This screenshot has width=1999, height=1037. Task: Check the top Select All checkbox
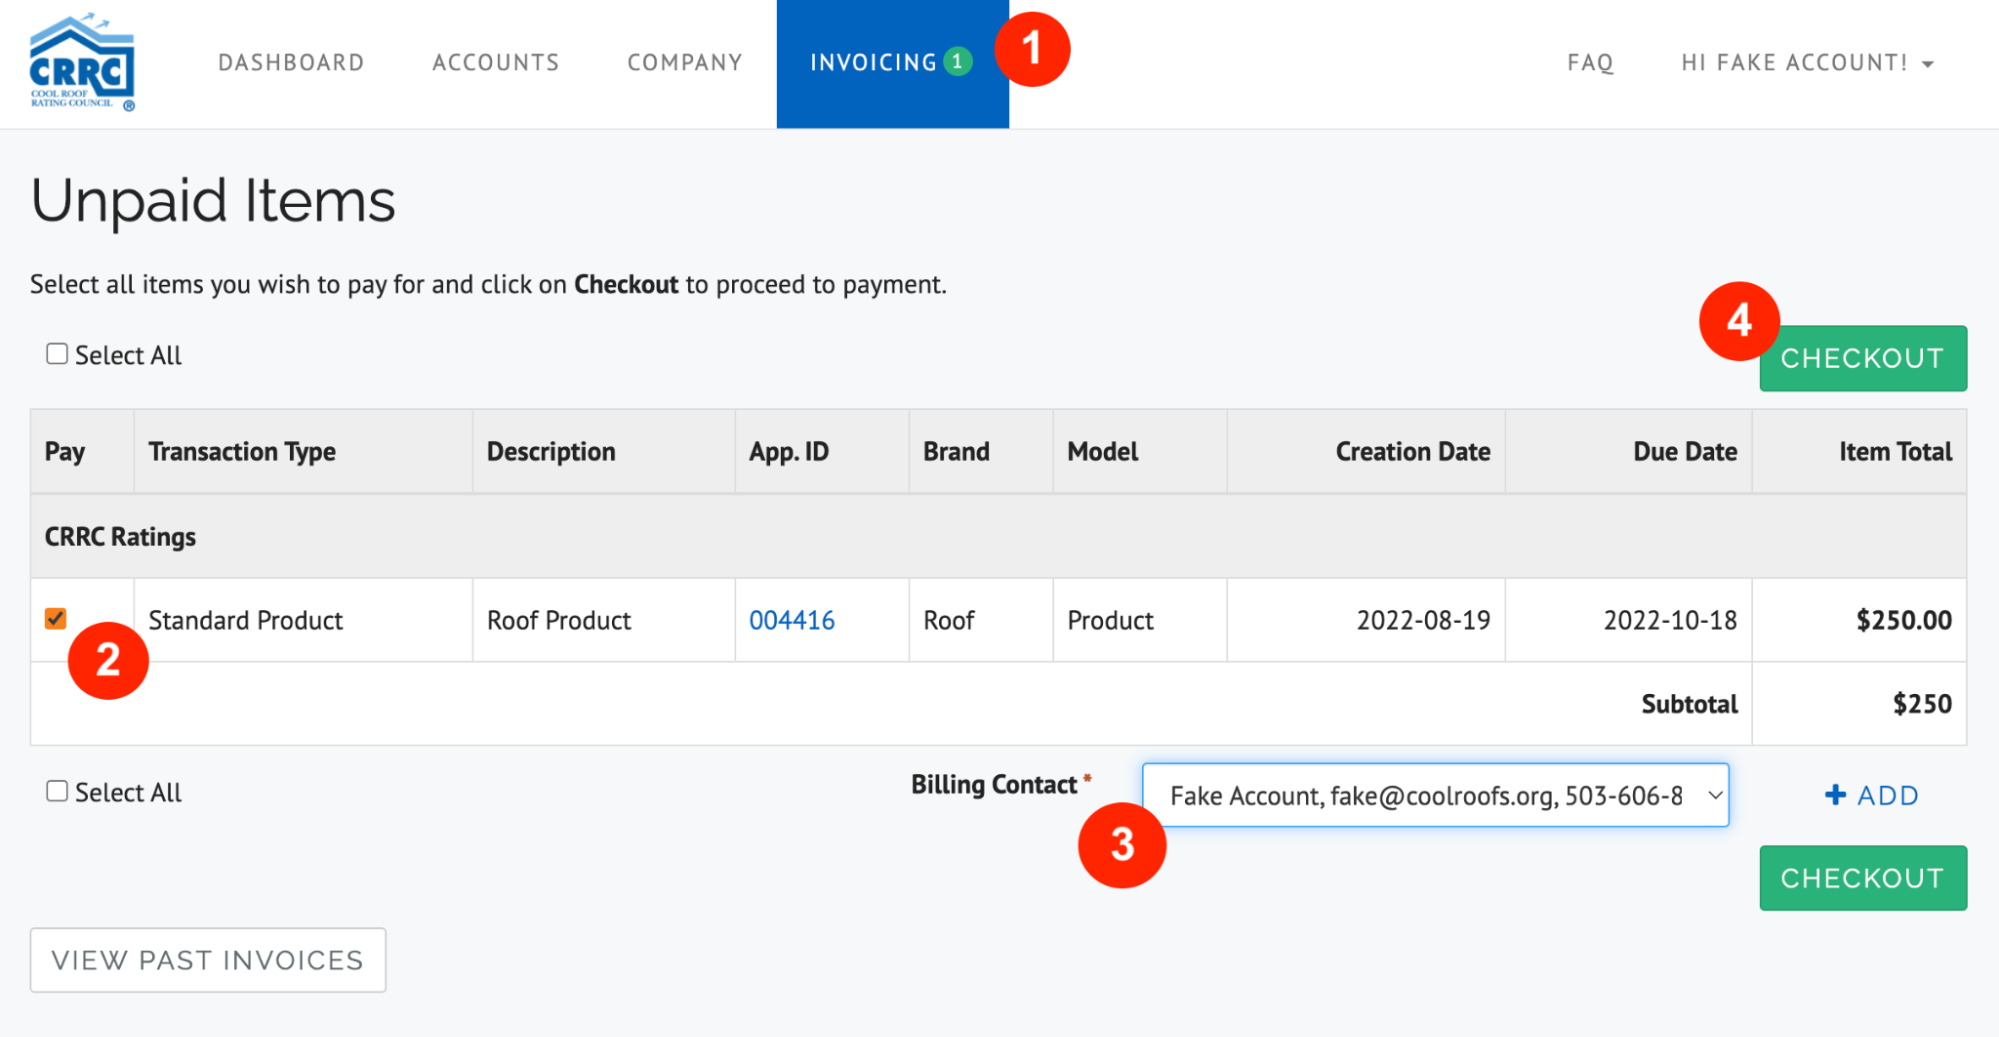(56, 353)
